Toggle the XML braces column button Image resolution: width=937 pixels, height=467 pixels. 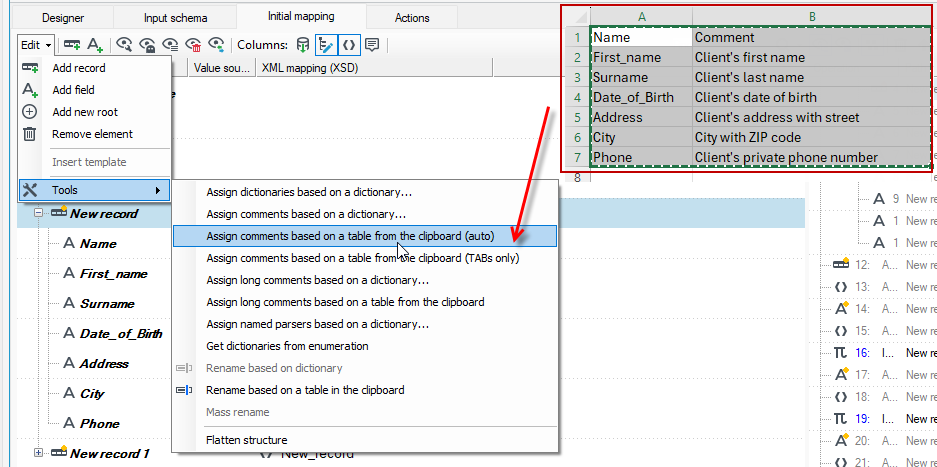point(350,44)
